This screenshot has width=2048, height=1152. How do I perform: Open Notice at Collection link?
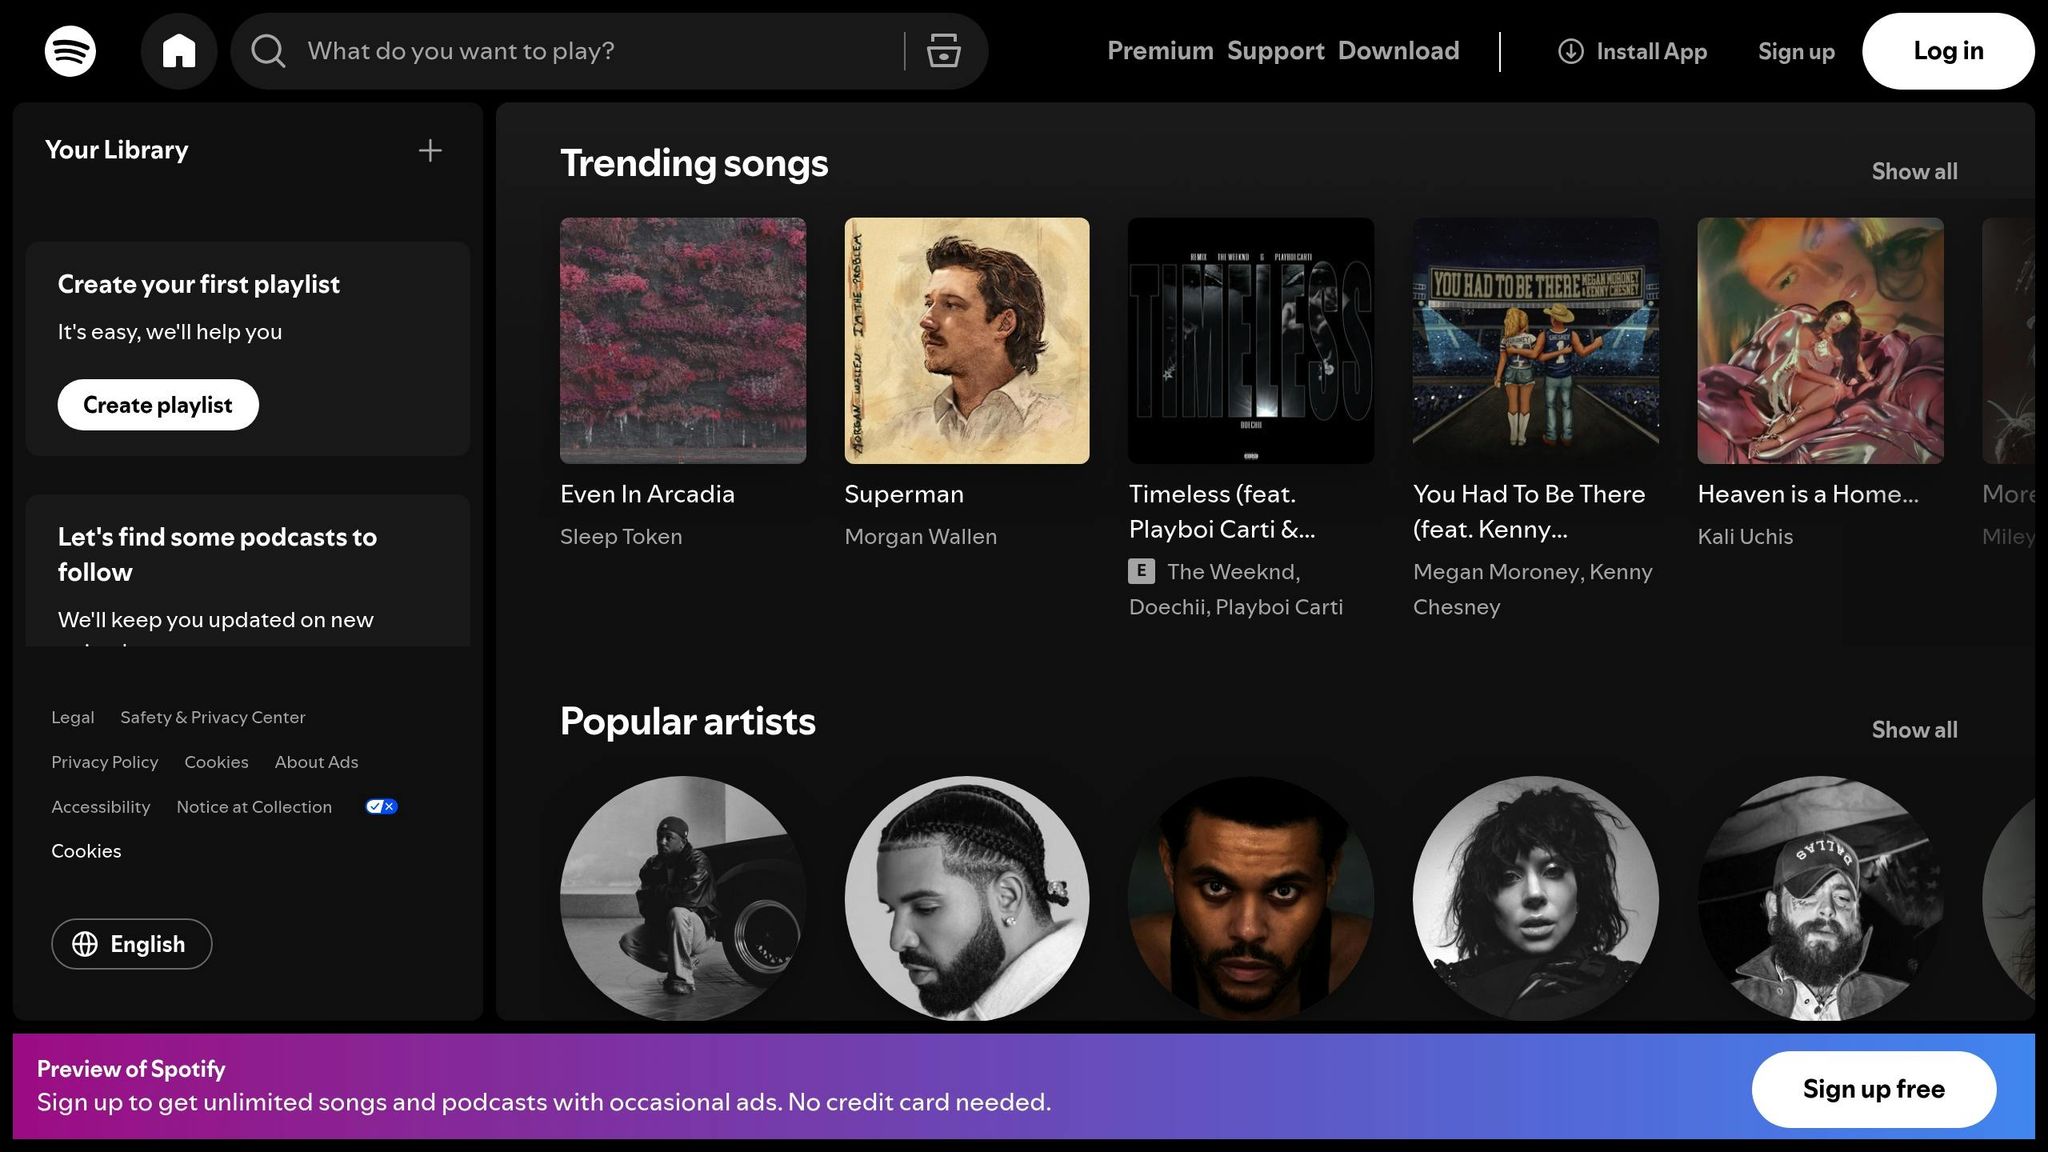point(254,807)
